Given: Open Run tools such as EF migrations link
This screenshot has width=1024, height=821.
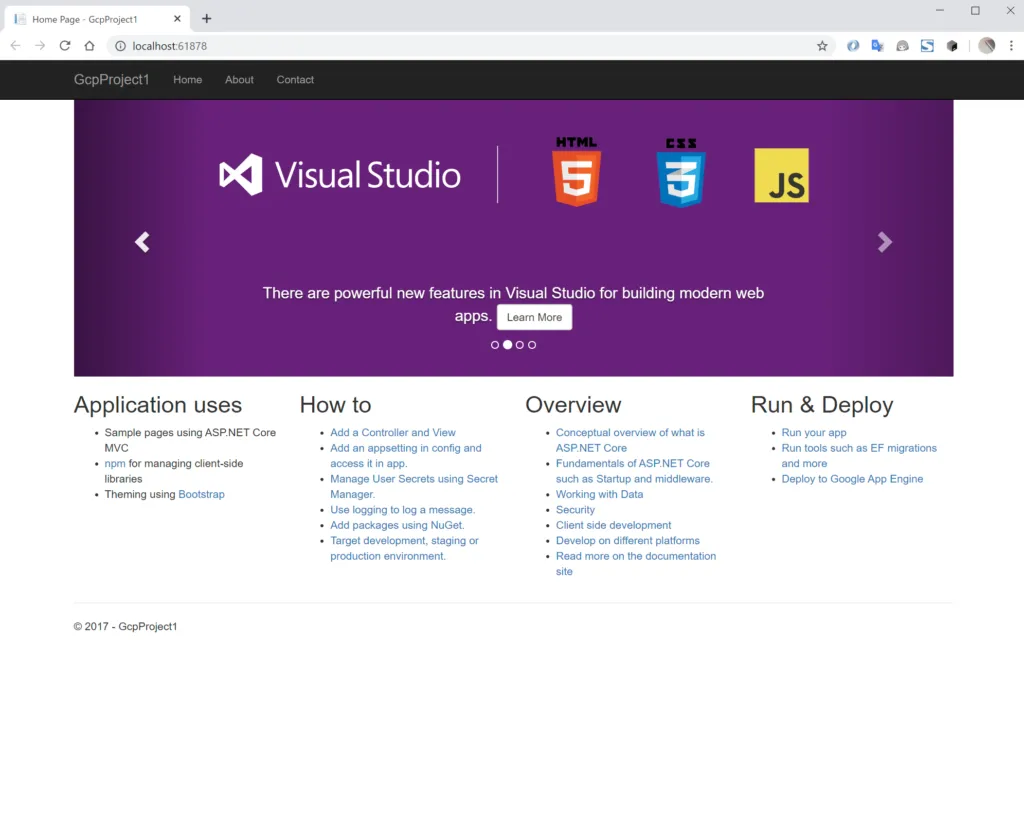Looking at the screenshot, I should (859, 455).
